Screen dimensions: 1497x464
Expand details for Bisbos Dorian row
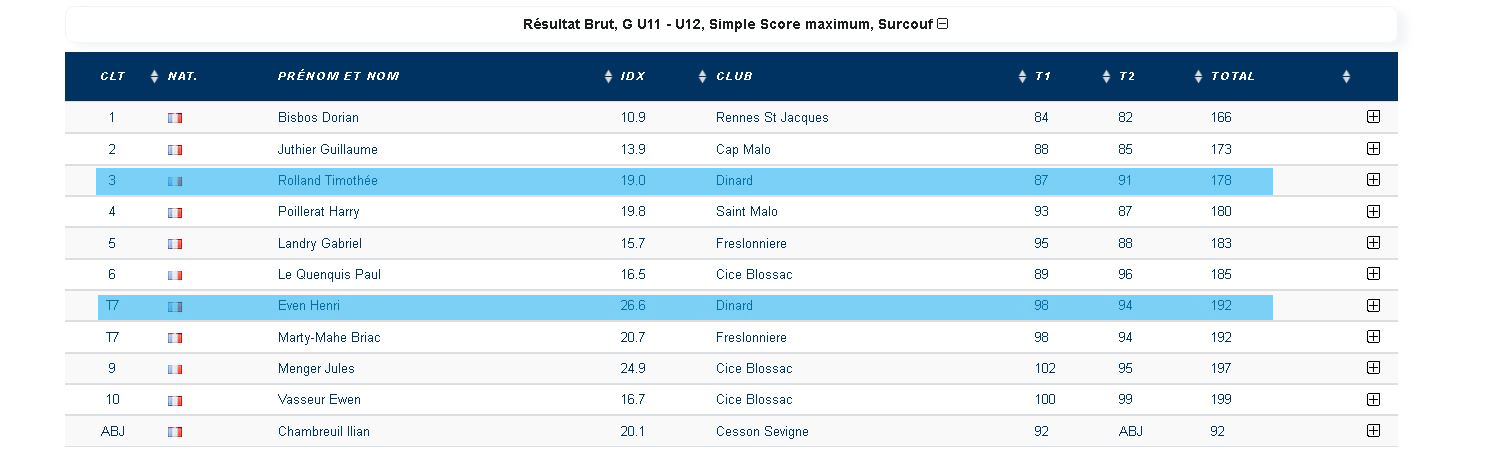pyautogui.click(x=1373, y=117)
